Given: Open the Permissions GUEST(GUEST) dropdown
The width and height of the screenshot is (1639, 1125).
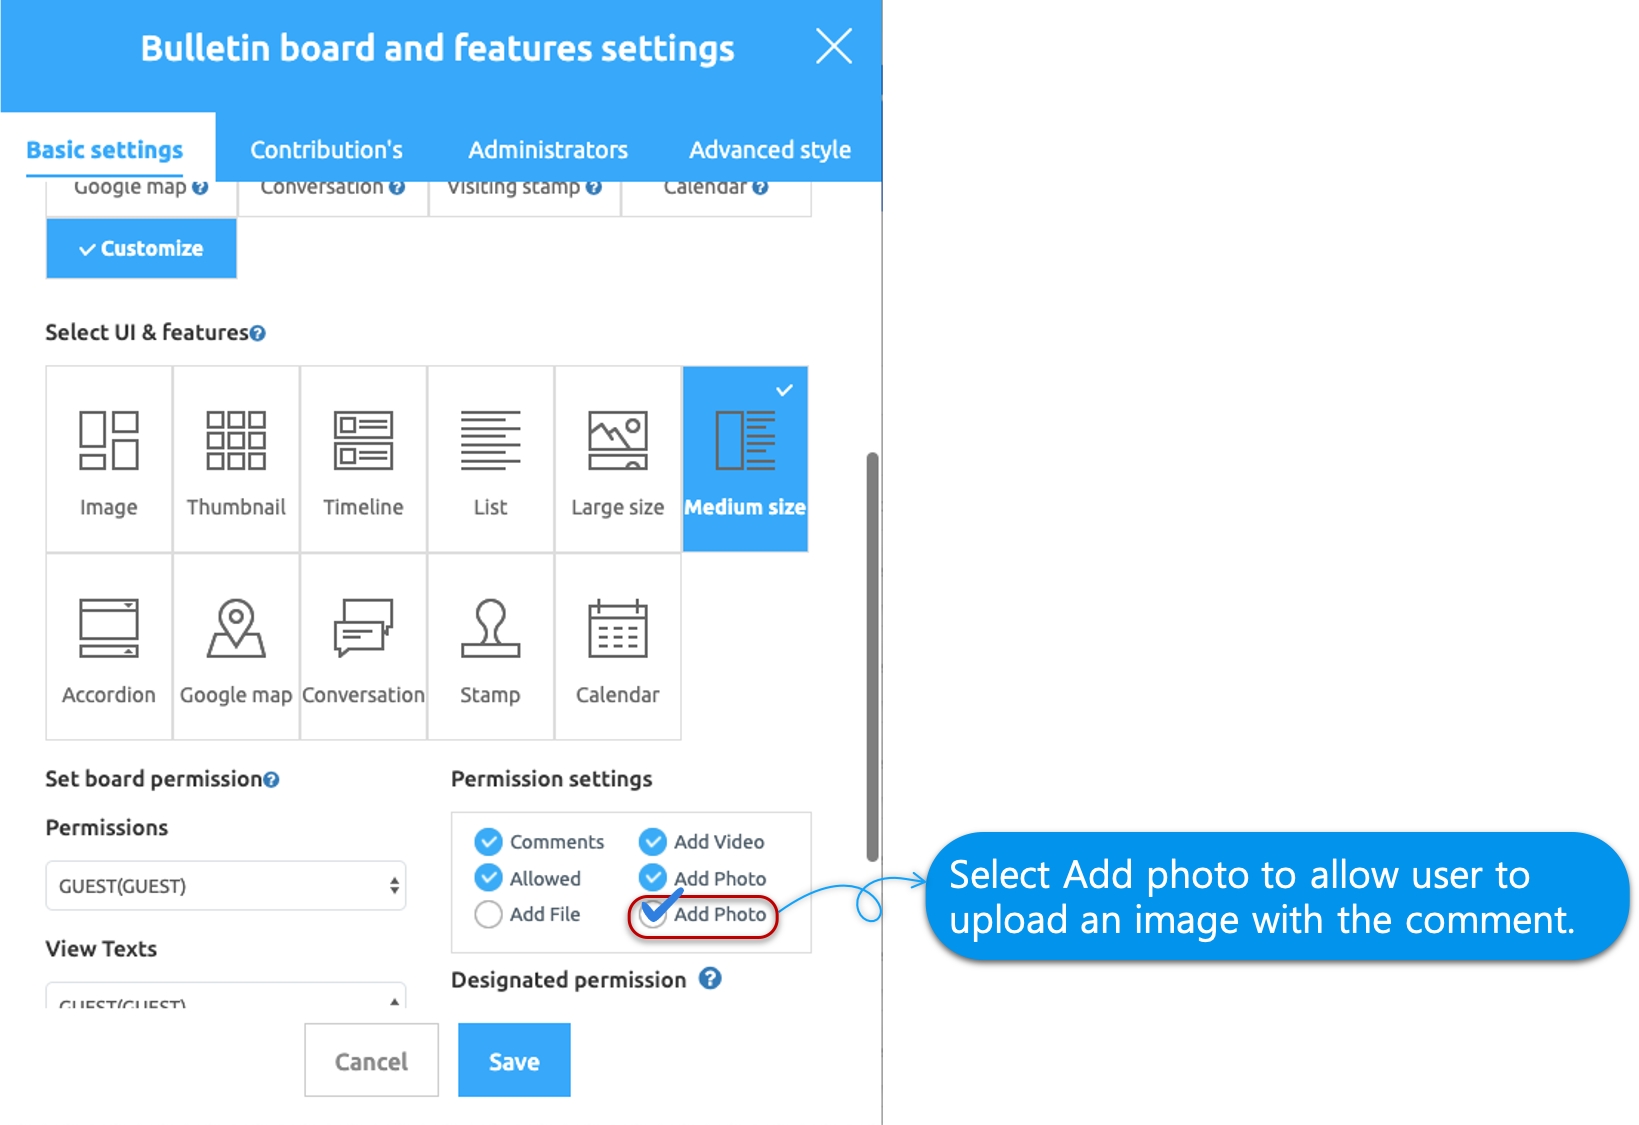Looking at the screenshot, I should coord(226,886).
